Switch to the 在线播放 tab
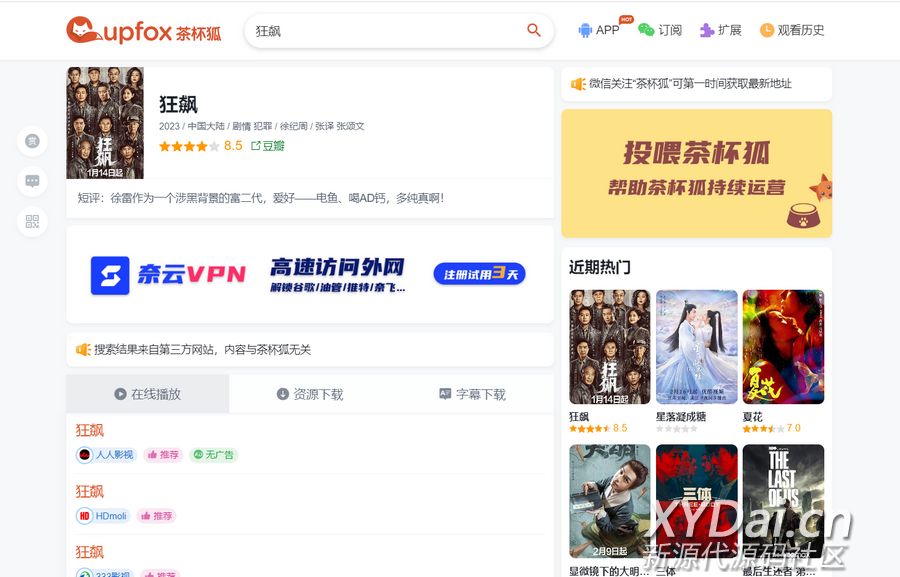This screenshot has height=577, width=900. (148, 394)
